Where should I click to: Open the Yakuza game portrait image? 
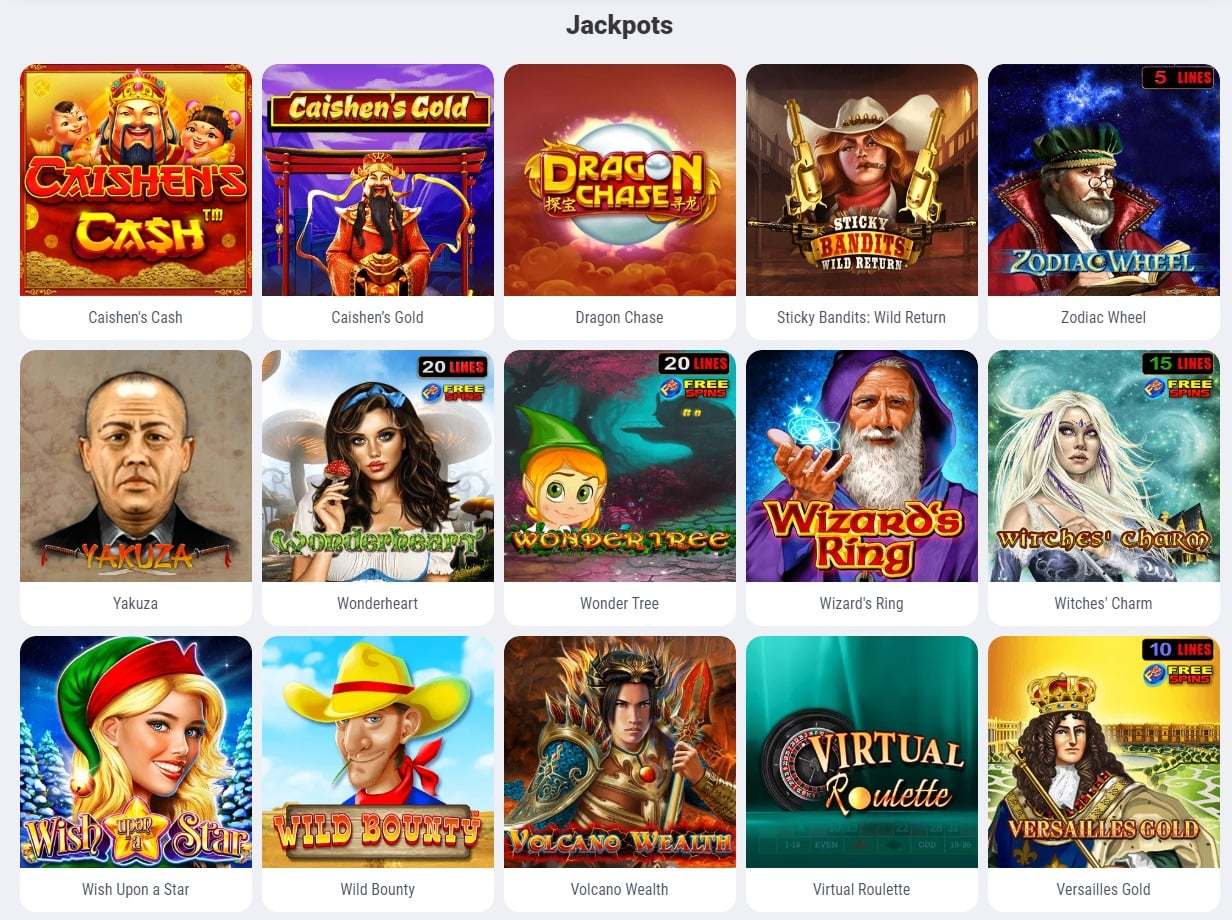136,466
